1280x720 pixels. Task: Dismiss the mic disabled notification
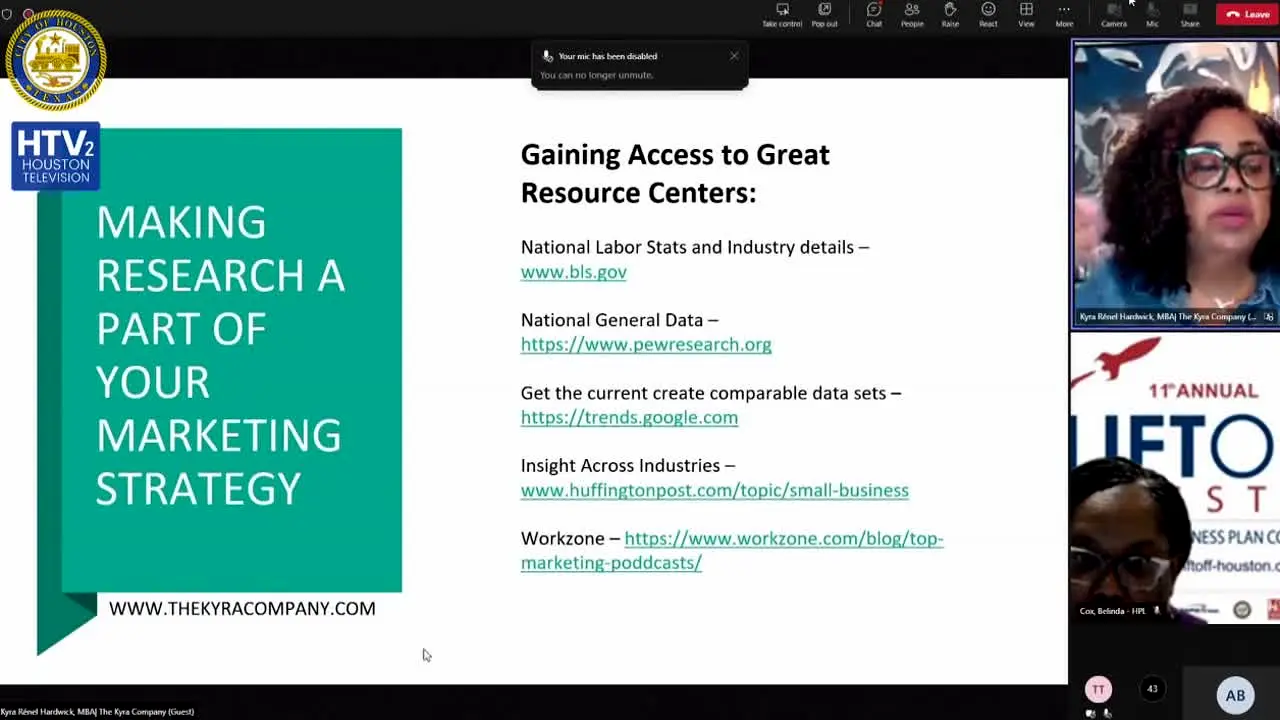point(734,56)
